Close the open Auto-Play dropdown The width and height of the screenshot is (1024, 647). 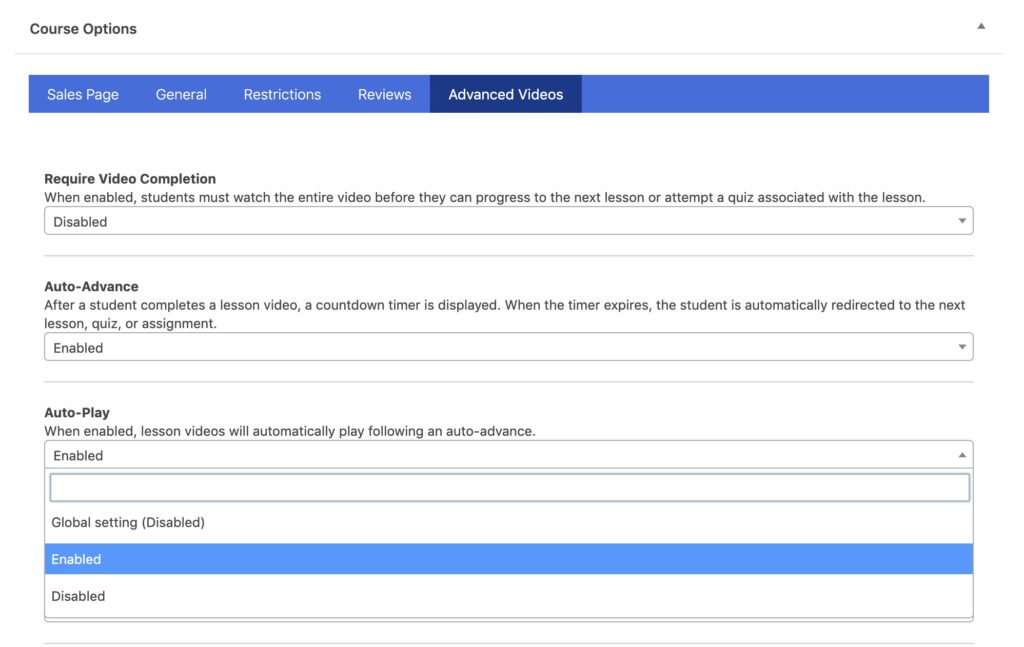pos(509,454)
